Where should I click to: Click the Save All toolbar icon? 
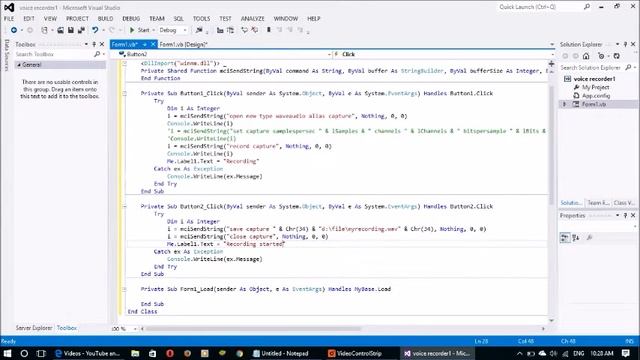tap(81, 30)
